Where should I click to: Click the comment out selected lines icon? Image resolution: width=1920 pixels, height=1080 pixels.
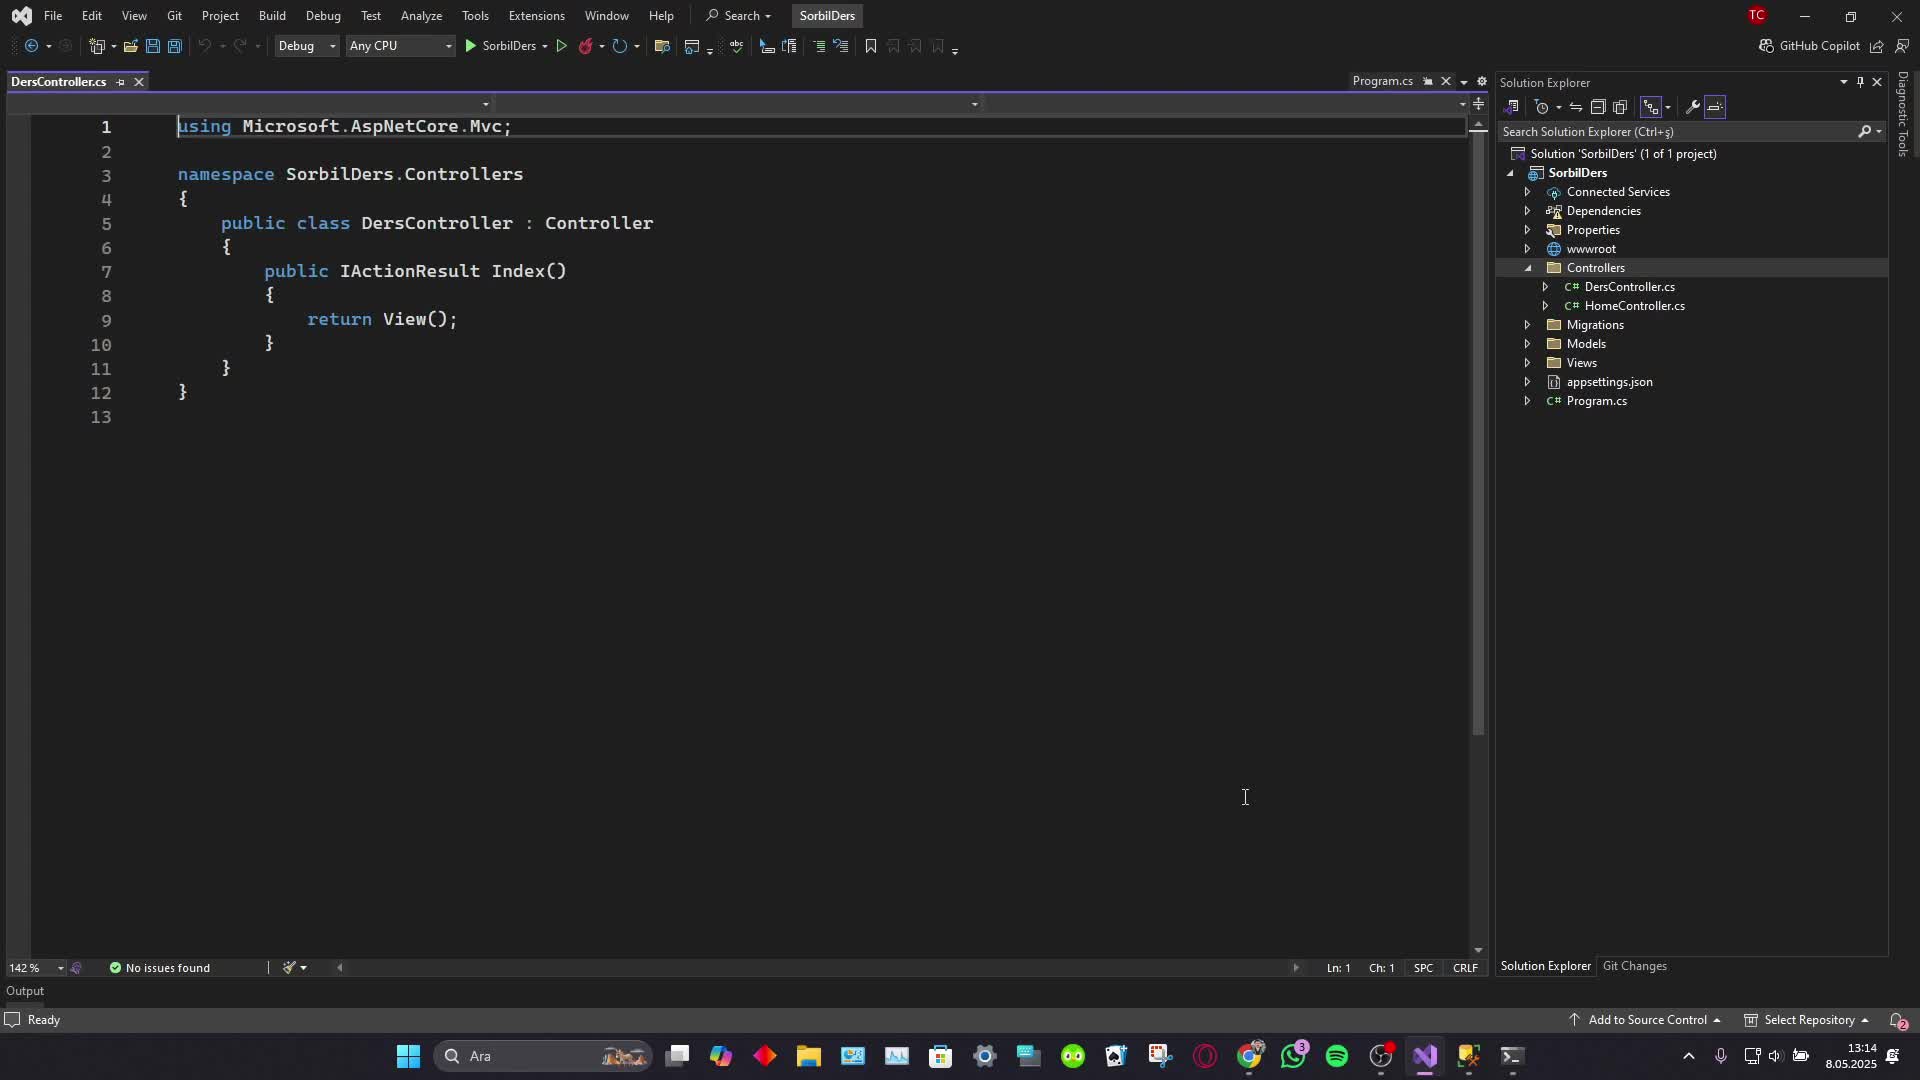819,46
